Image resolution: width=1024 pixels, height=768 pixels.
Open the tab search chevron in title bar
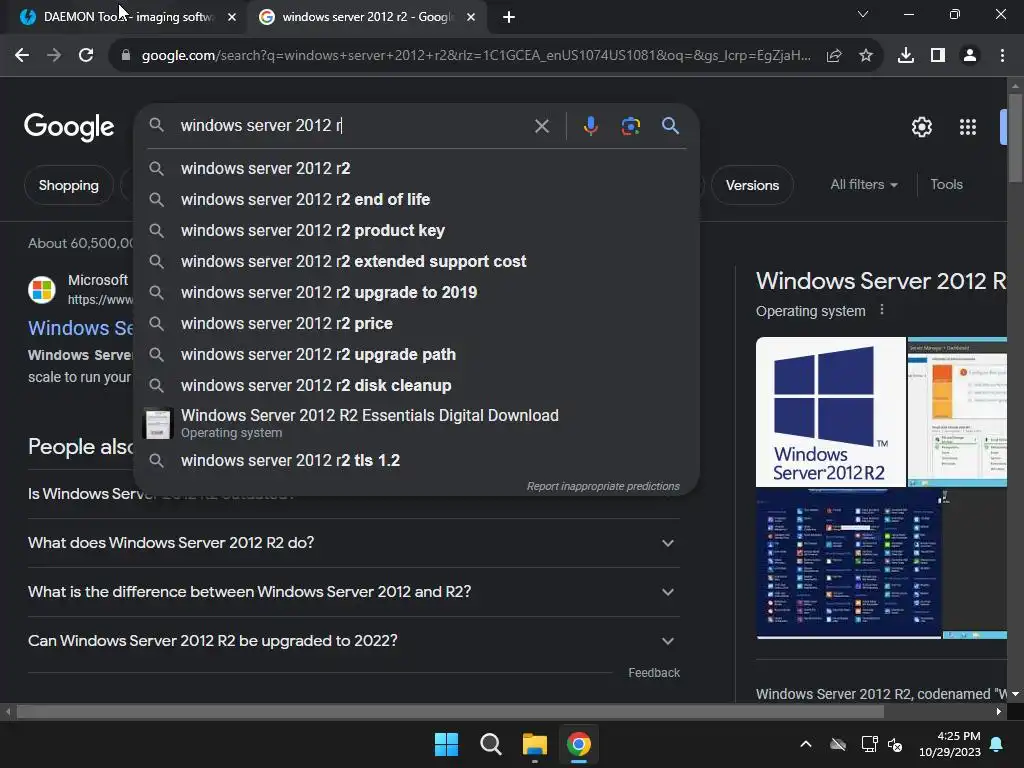point(863,14)
